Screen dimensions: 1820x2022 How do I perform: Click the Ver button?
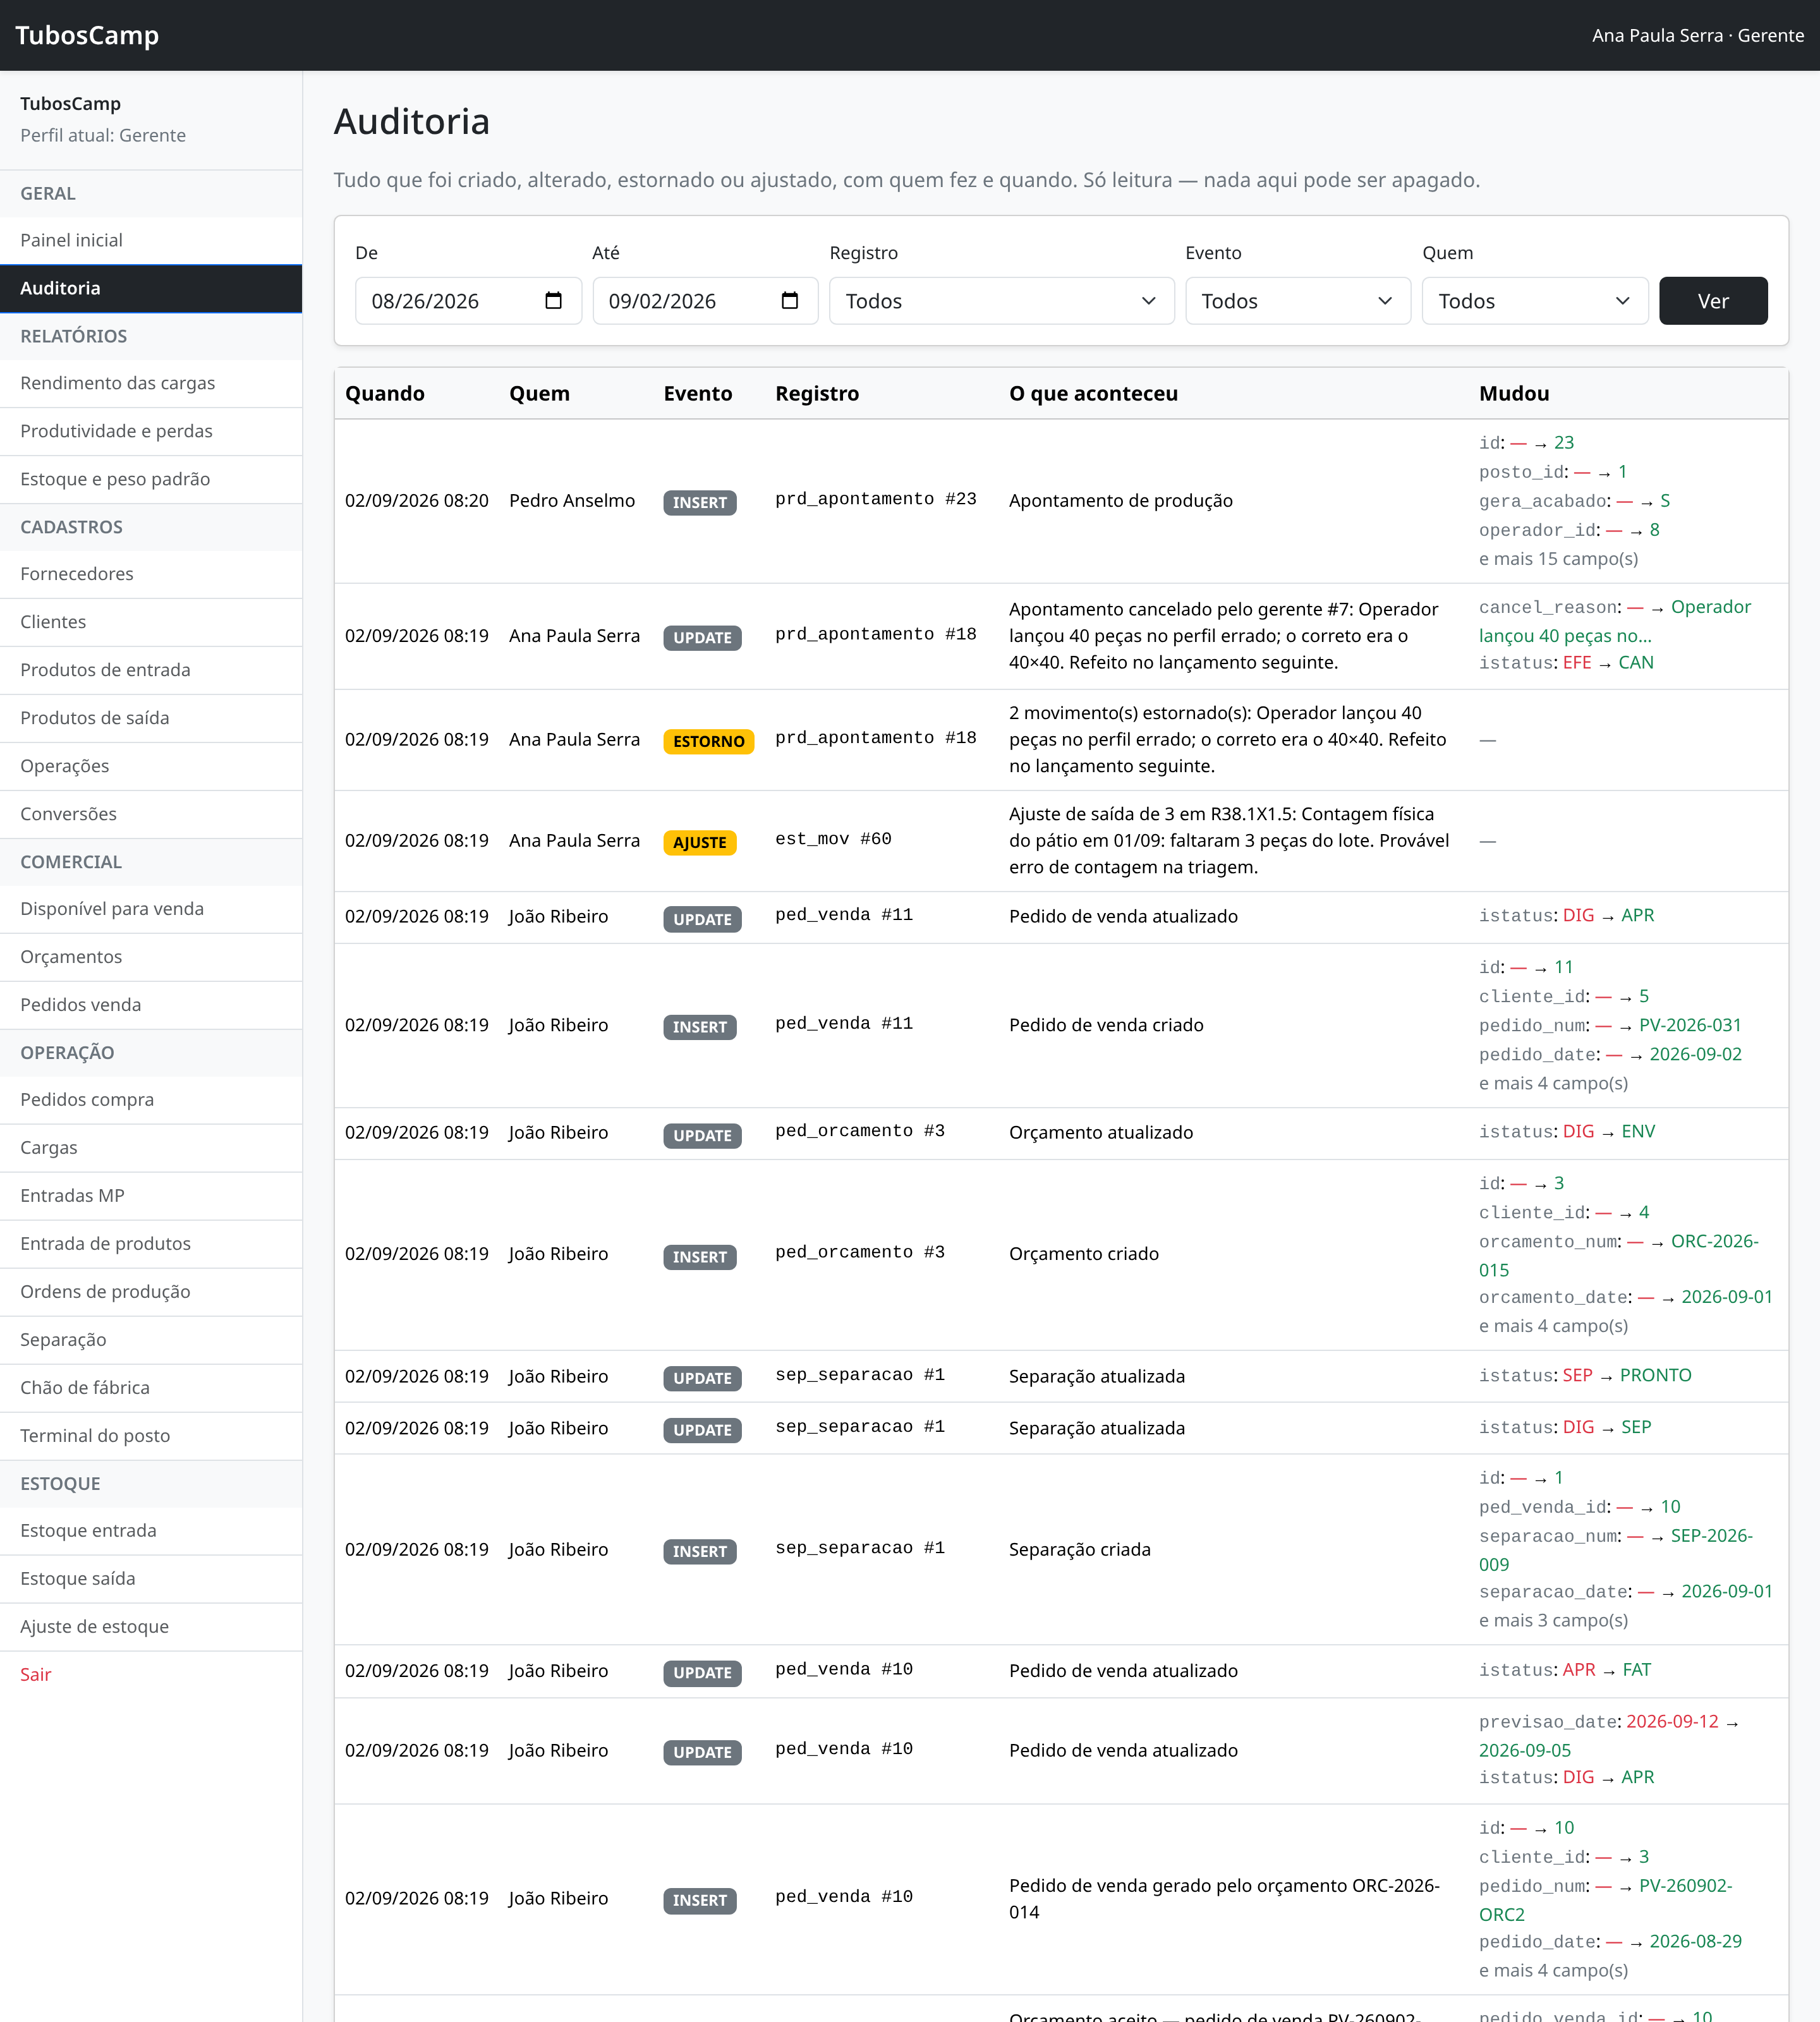[x=1713, y=301]
